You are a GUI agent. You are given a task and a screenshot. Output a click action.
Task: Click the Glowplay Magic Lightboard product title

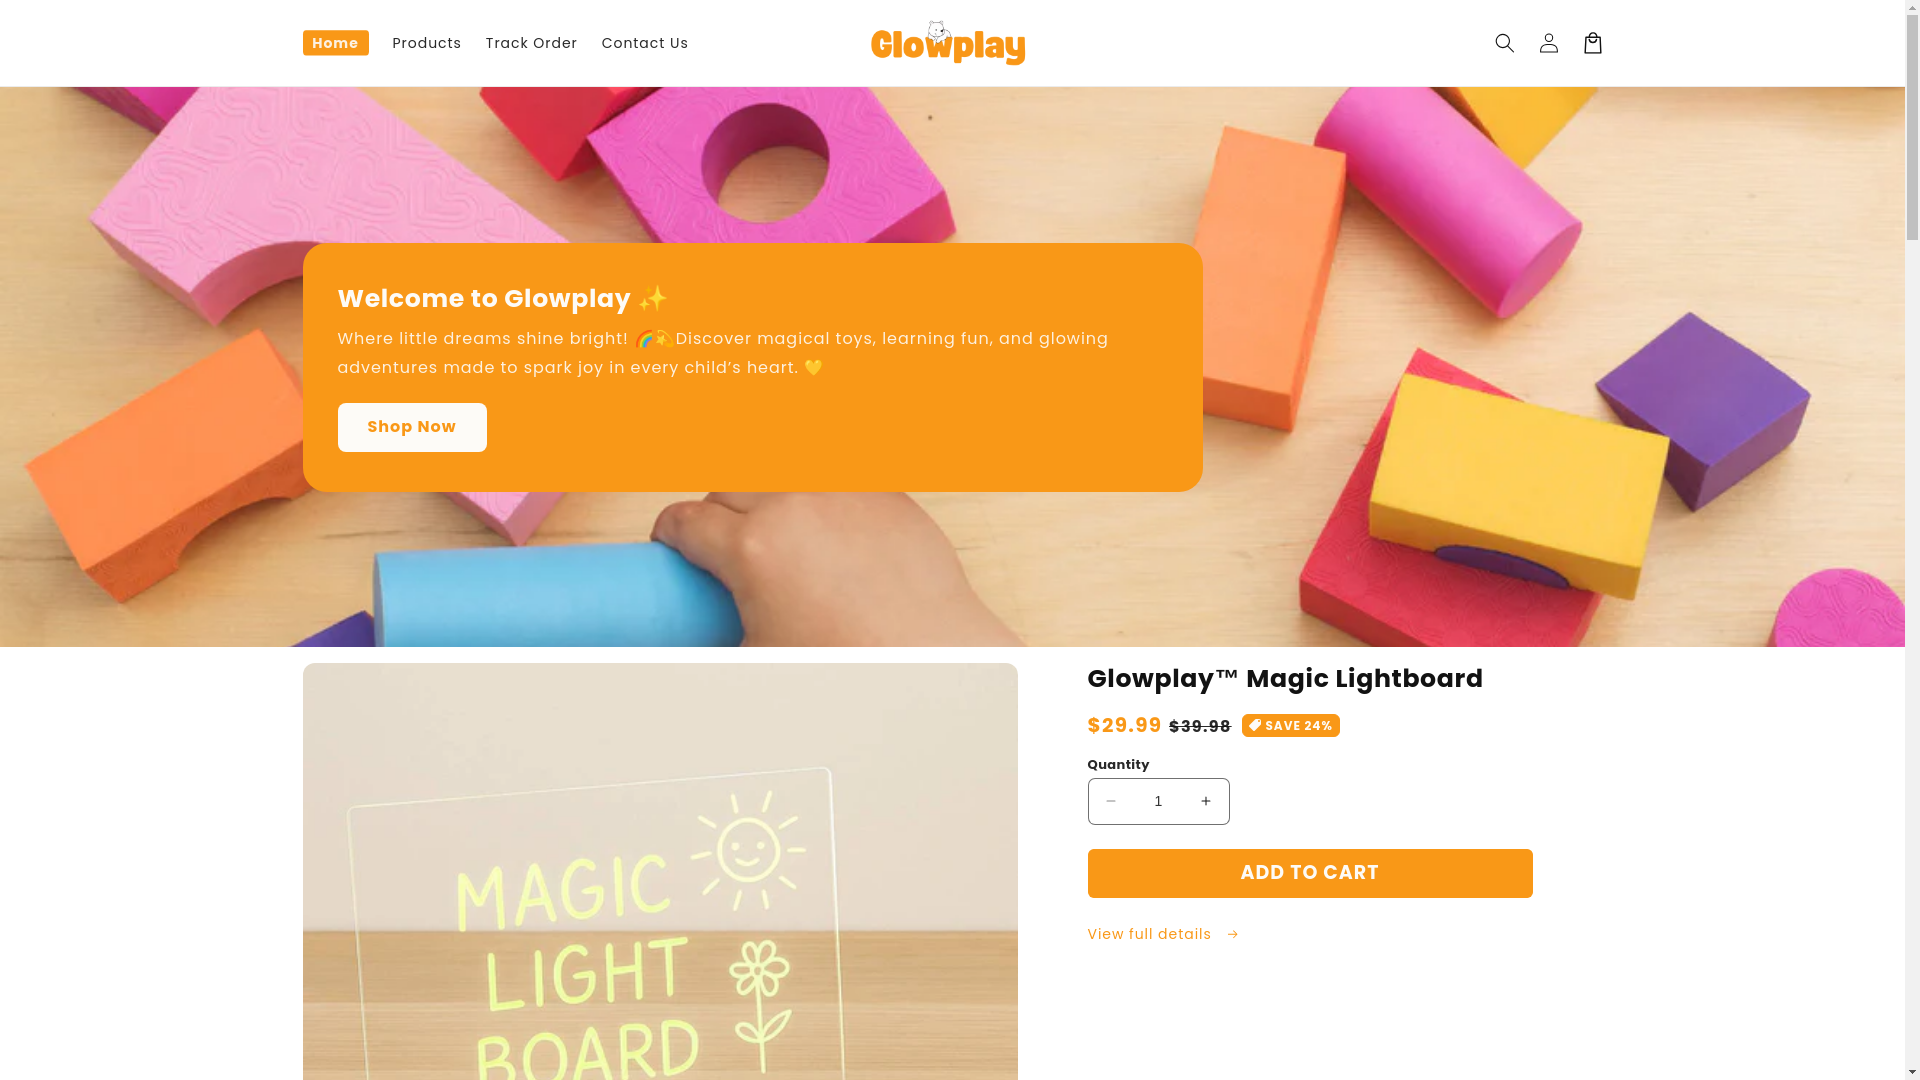[1285, 679]
